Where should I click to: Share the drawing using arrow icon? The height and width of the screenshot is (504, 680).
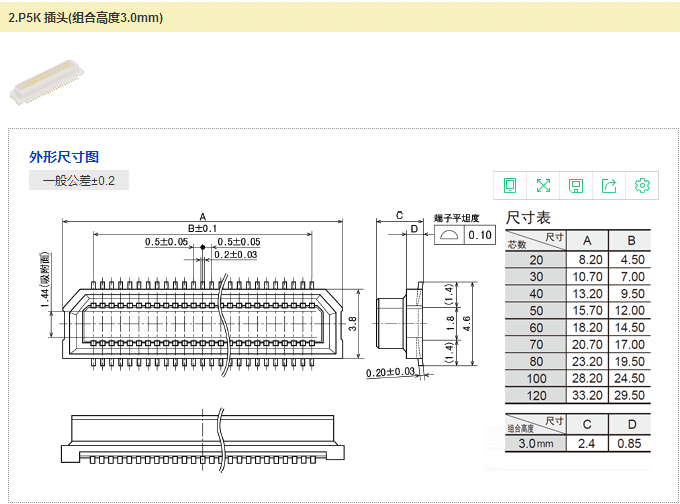tap(609, 185)
